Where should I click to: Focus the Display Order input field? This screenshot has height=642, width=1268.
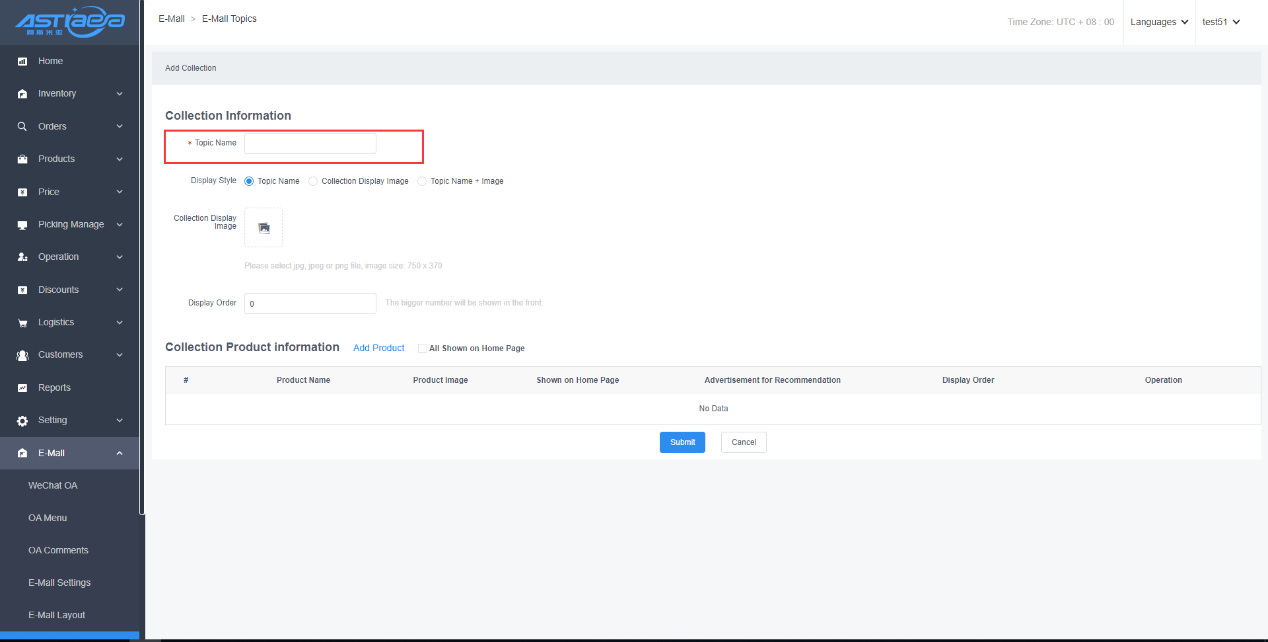point(310,303)
